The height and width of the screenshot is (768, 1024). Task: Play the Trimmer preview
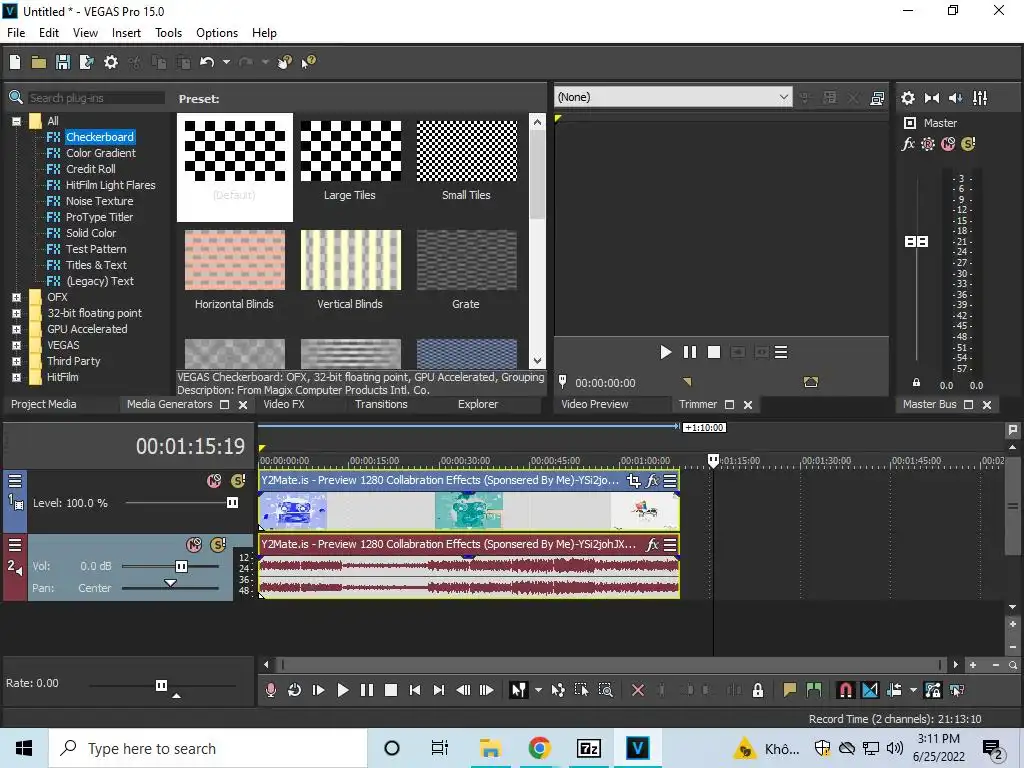665,353
